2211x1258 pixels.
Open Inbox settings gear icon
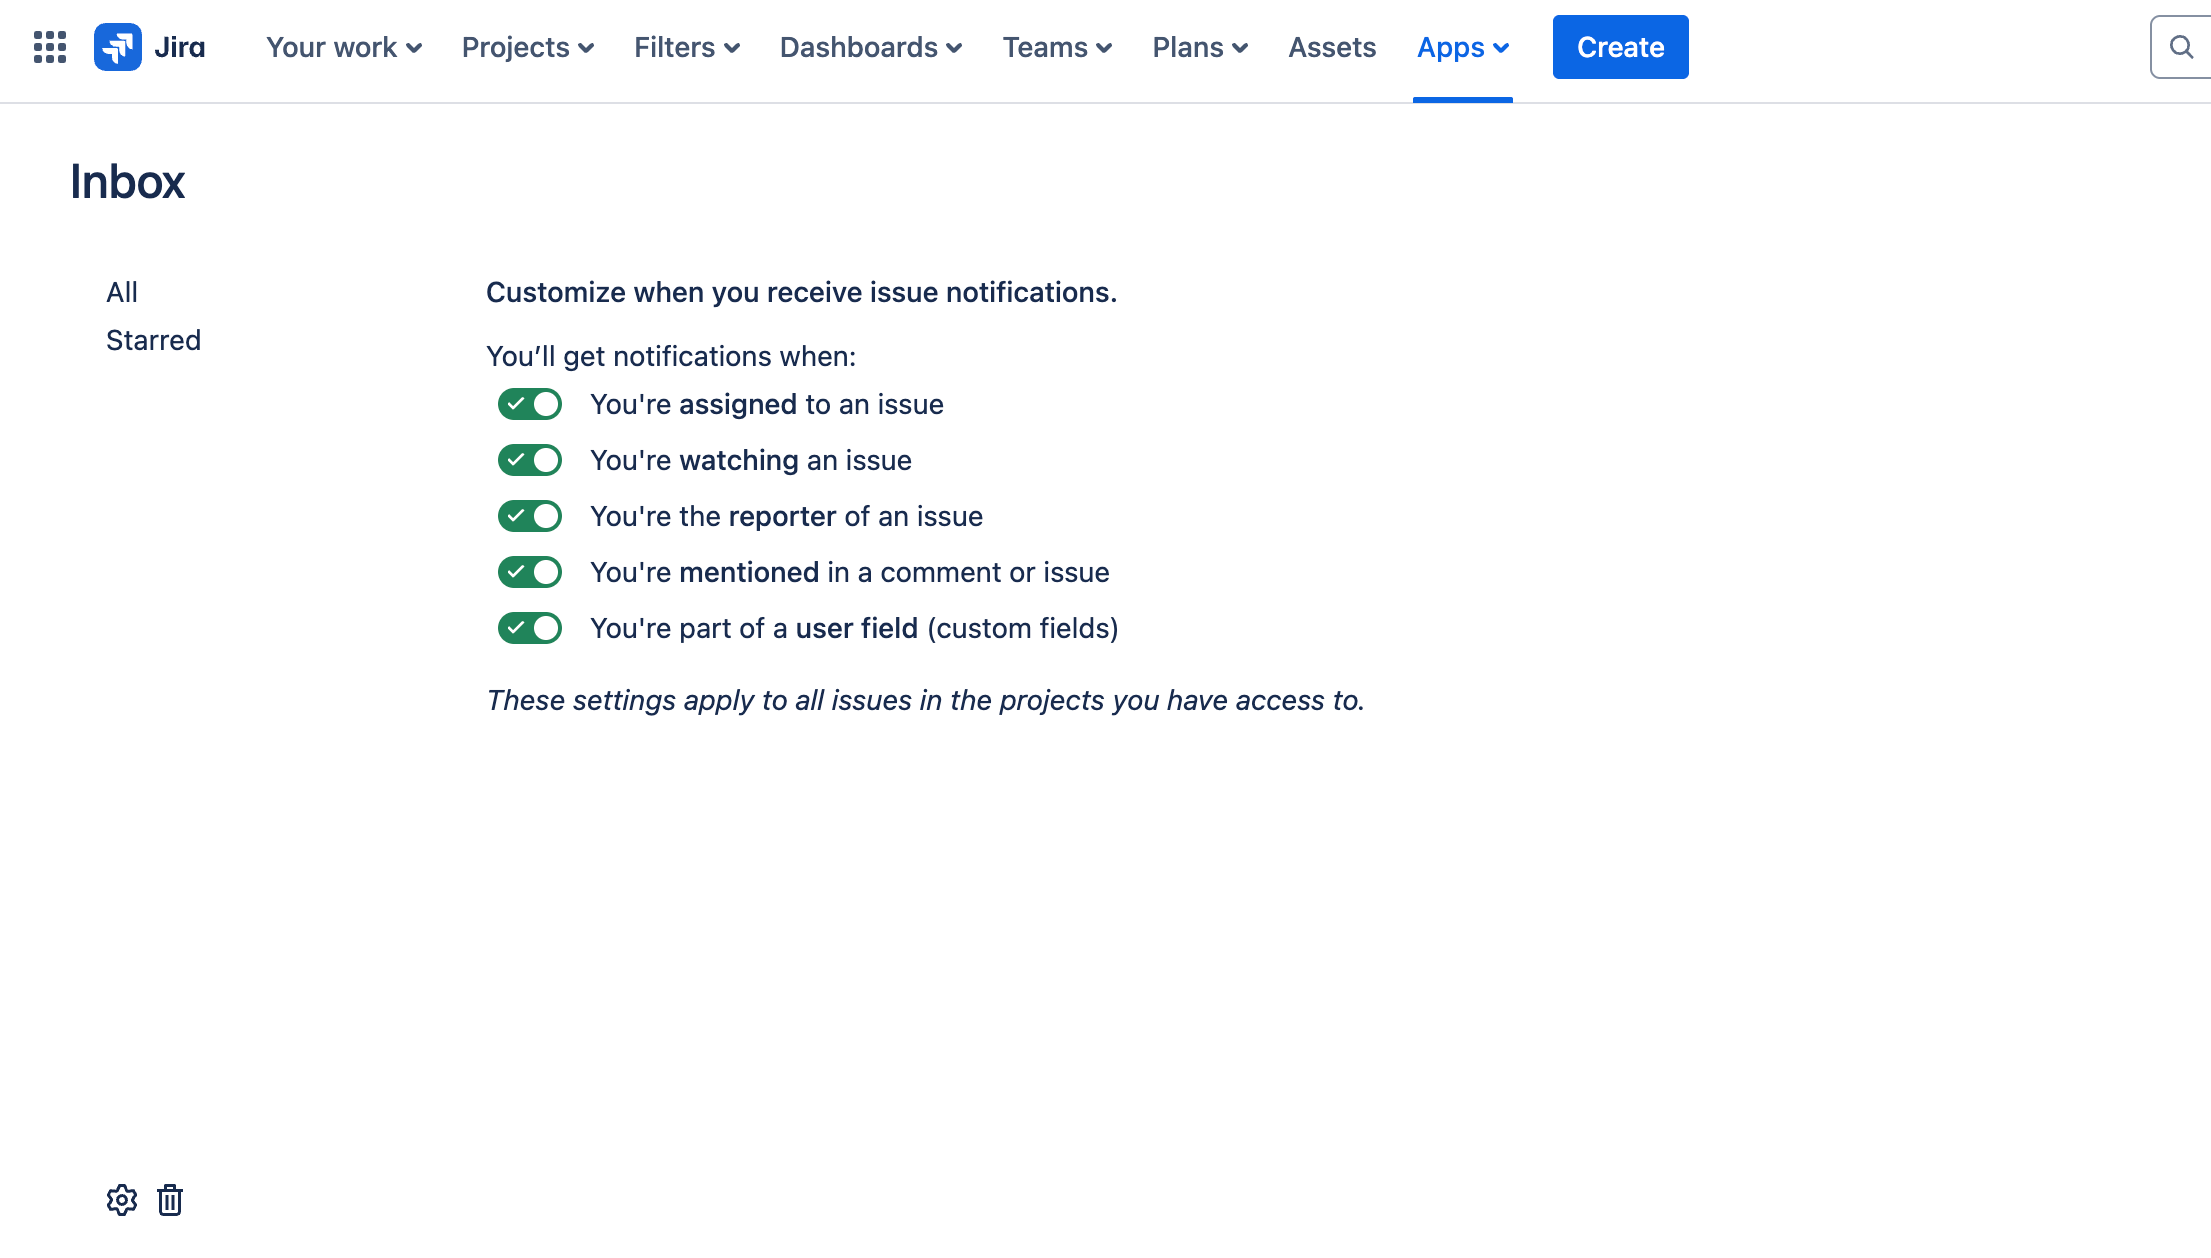pyautogui.click(x=121, y=1200)
